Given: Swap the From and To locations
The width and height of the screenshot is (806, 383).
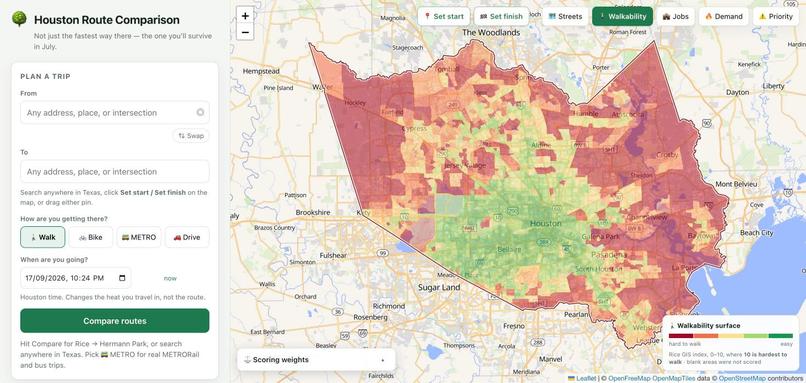Looking at the screenshot, I should [191, 136].
